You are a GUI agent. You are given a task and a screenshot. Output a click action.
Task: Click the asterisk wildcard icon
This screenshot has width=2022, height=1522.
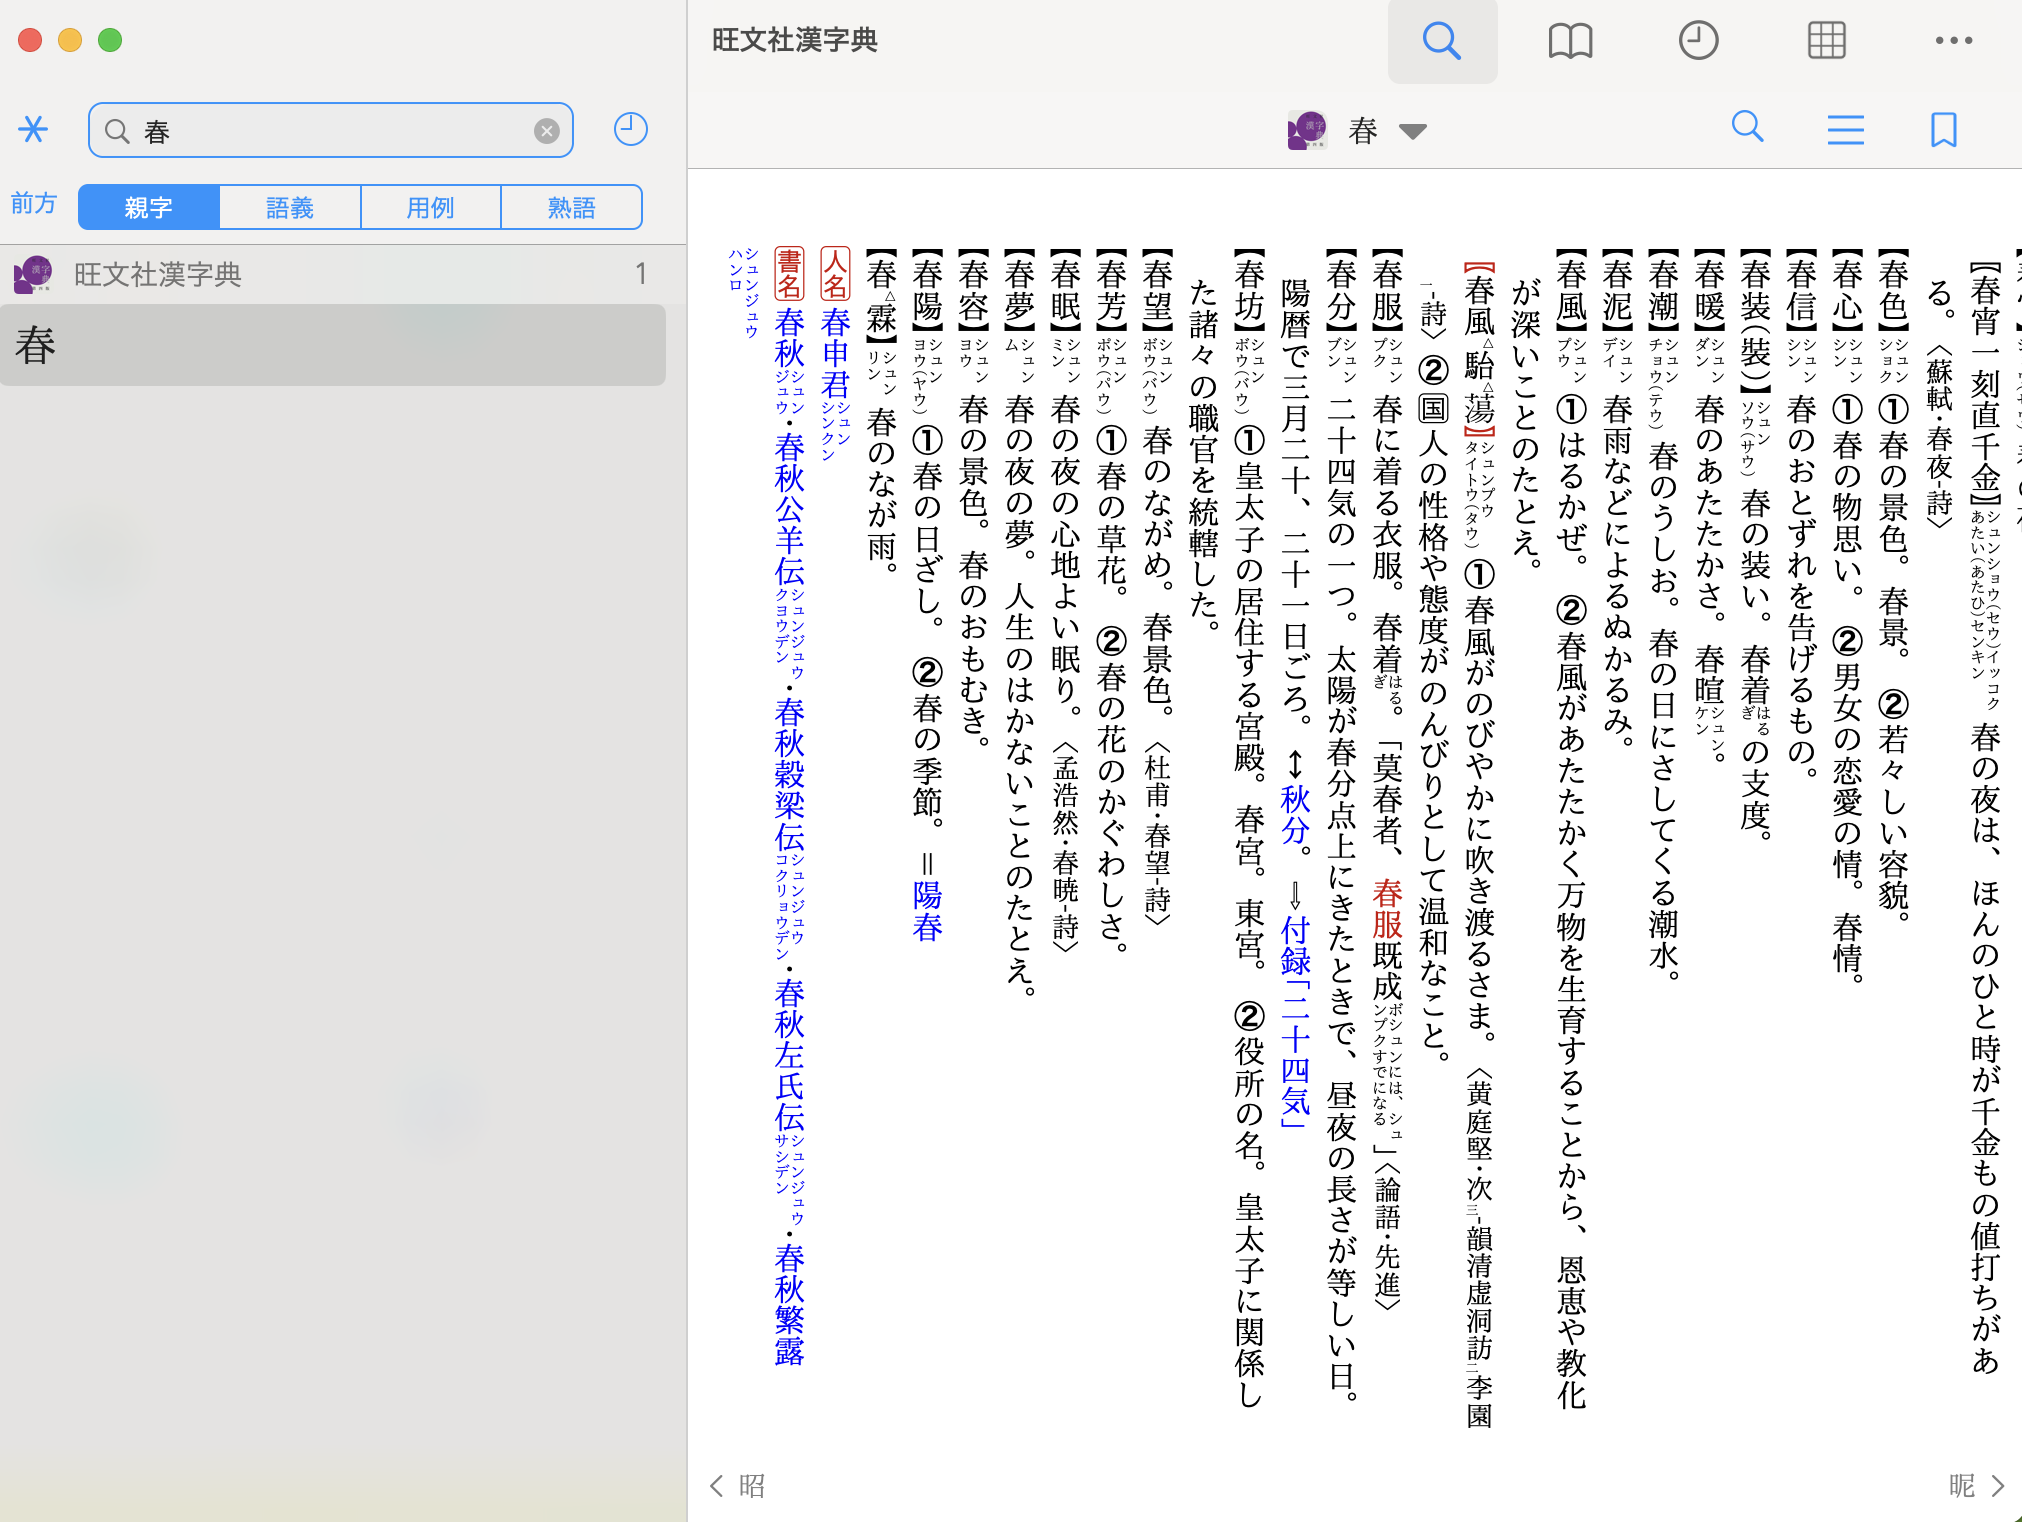coord(33,130)
